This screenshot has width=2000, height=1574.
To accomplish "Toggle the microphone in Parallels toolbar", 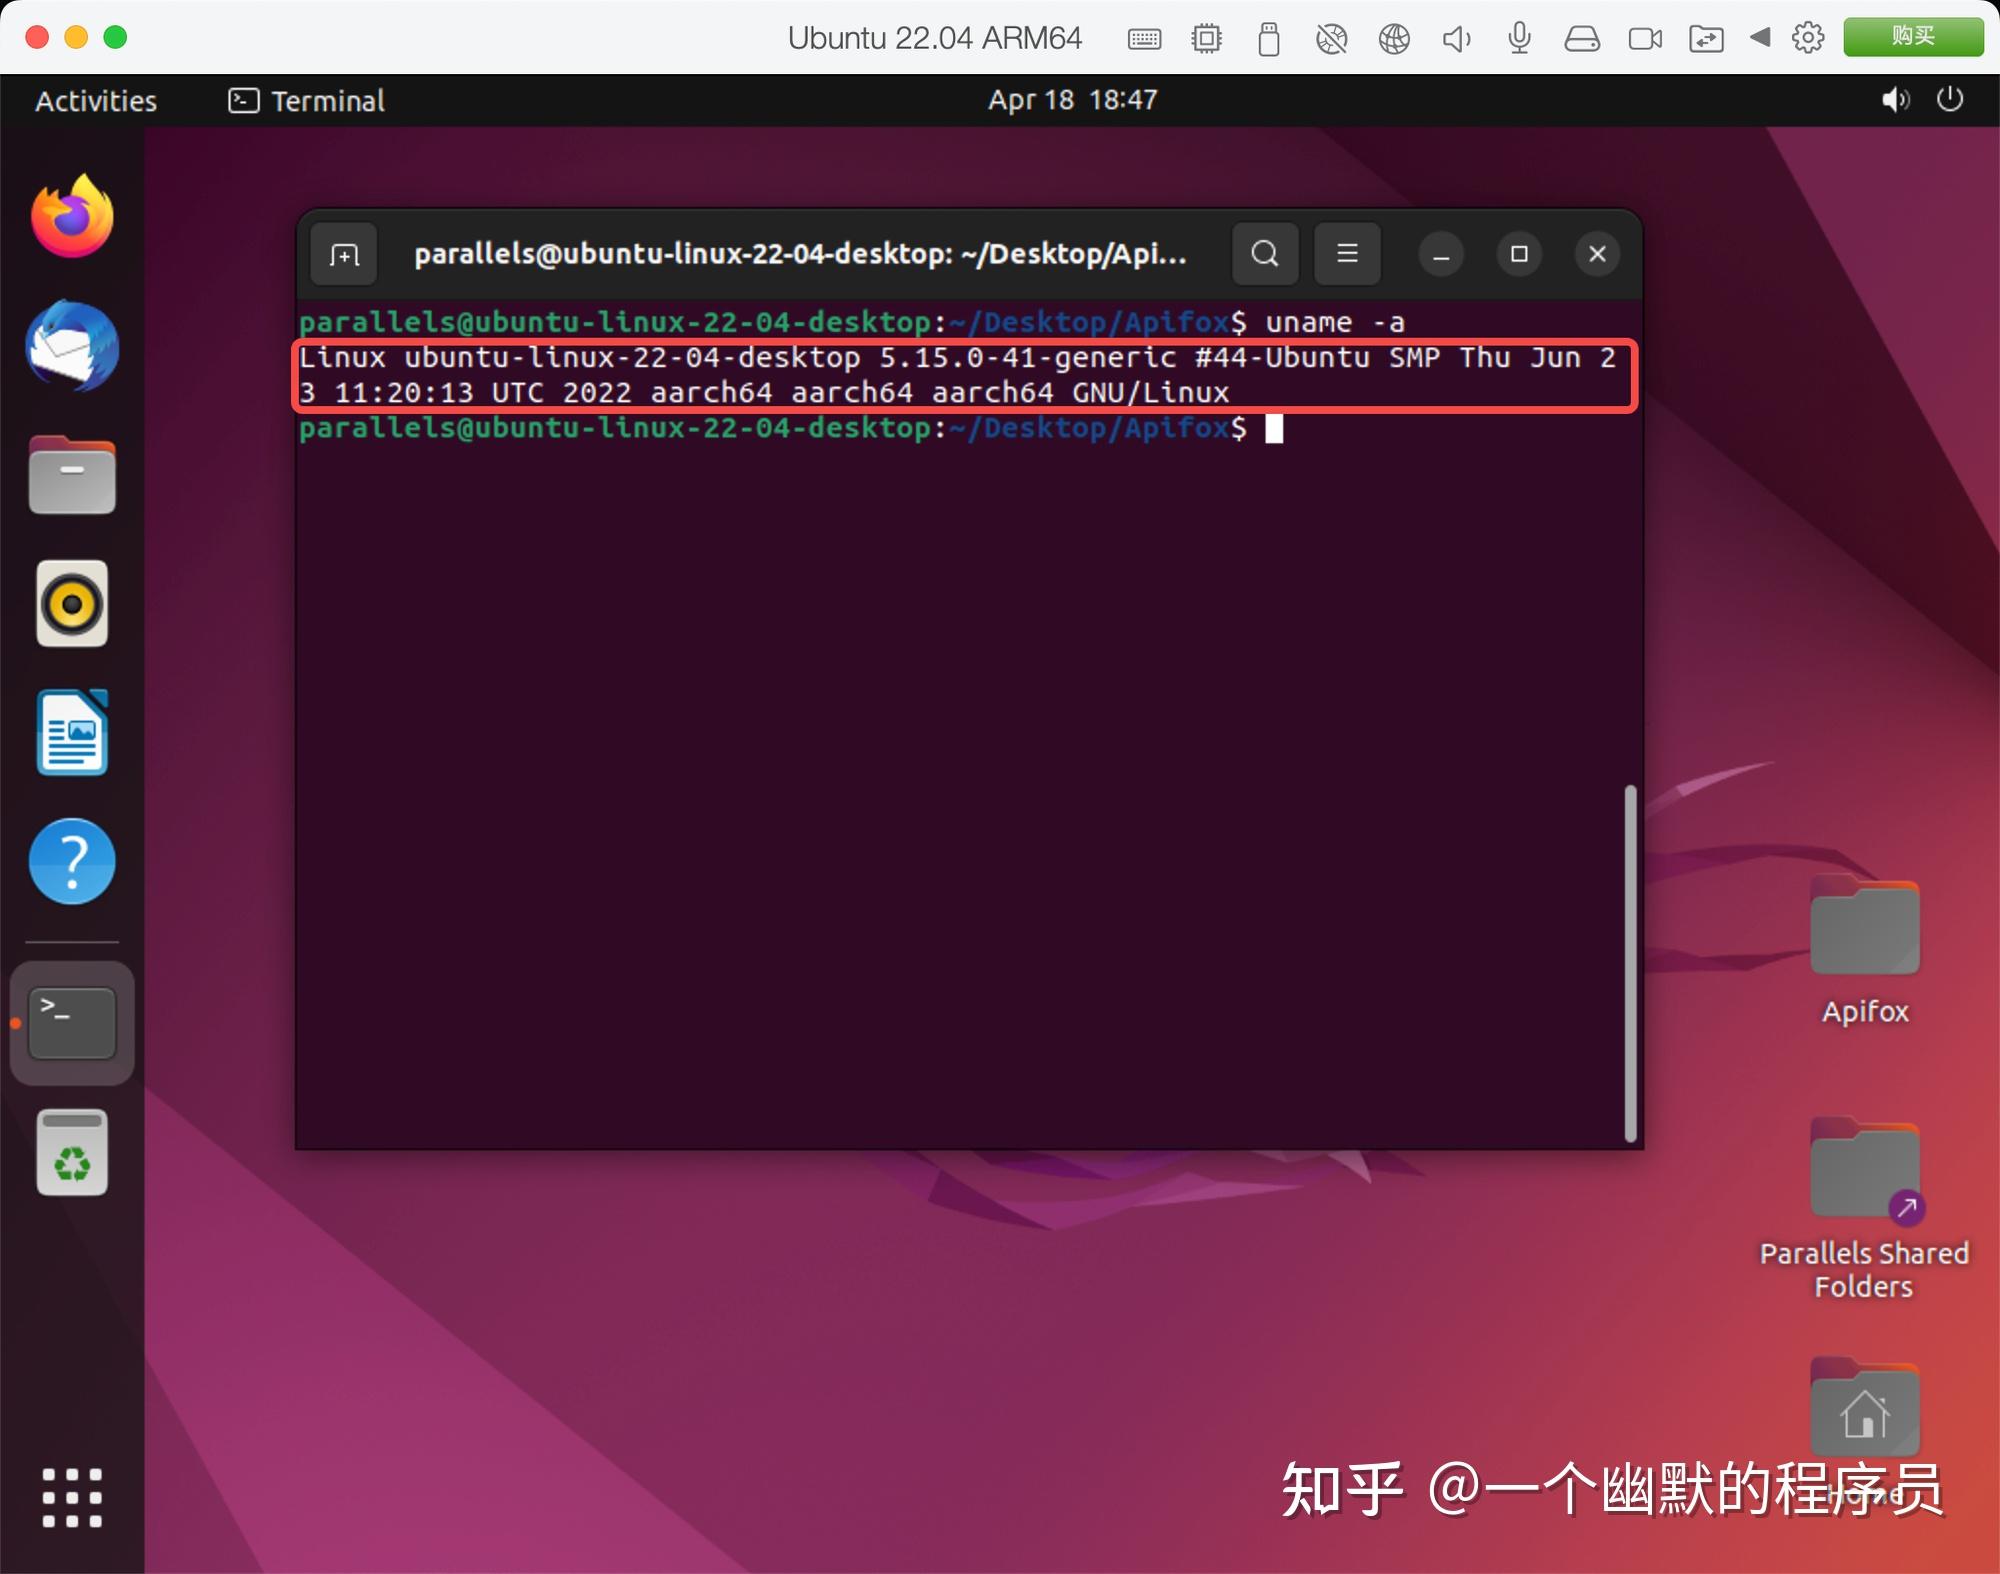I will [x=1519, y=38].
